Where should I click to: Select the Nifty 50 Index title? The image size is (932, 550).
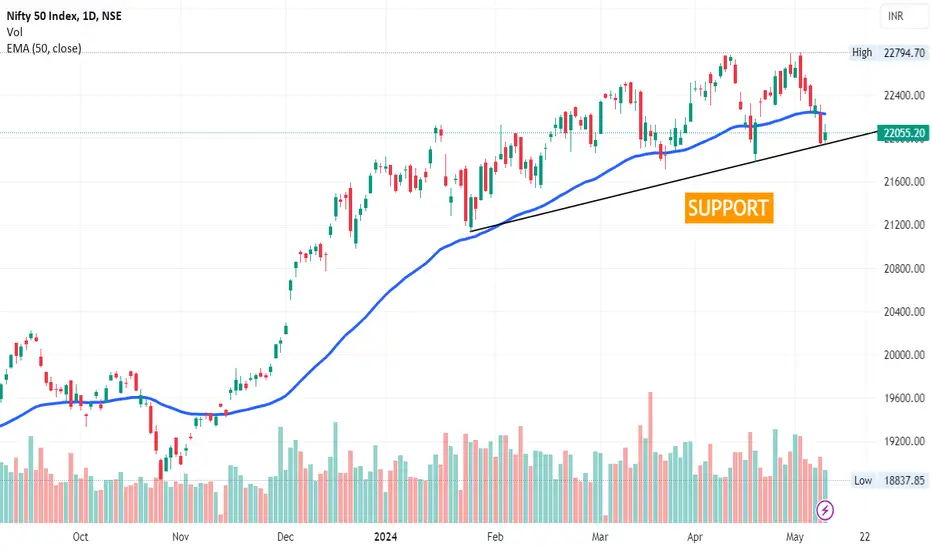64,16
